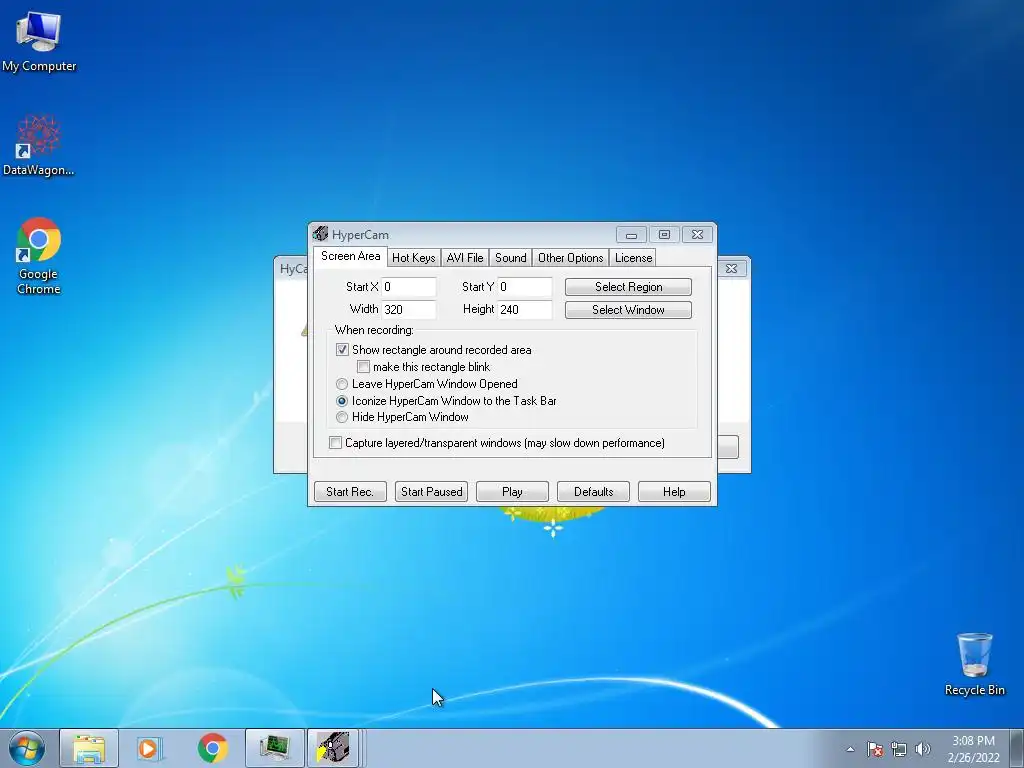The height and width of the screenshot is (768, 1024).
Task: Open the Sound tab
Action: point(510,258)
